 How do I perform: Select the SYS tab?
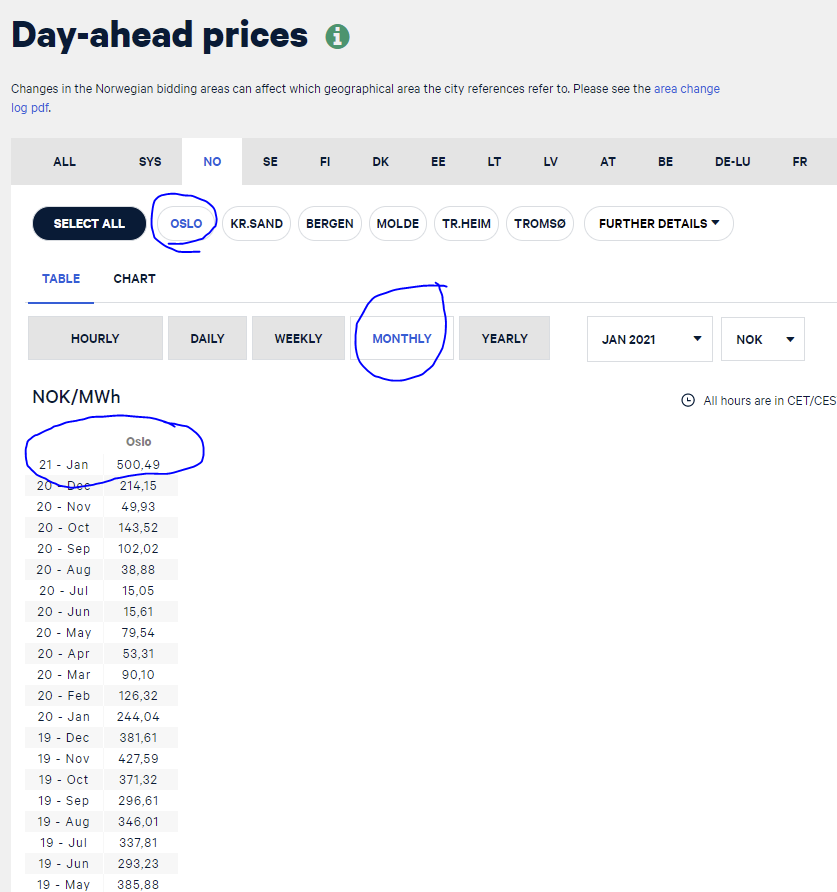(x=150, y=162)
